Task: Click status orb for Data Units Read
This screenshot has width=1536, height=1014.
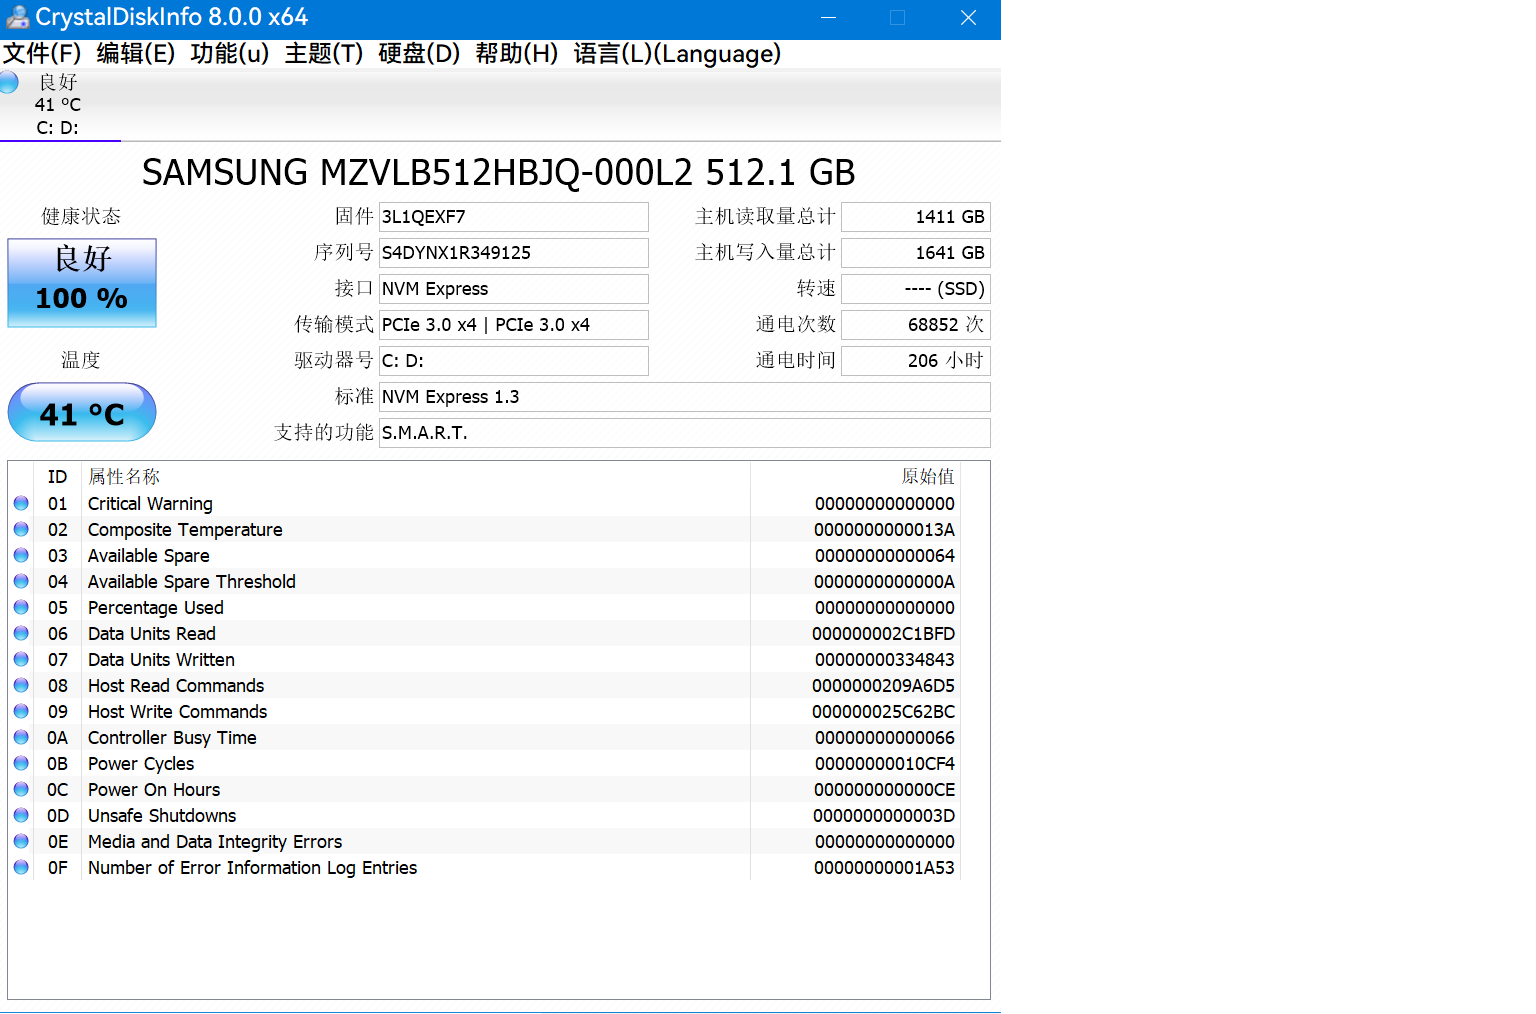Action: (21, 633)
